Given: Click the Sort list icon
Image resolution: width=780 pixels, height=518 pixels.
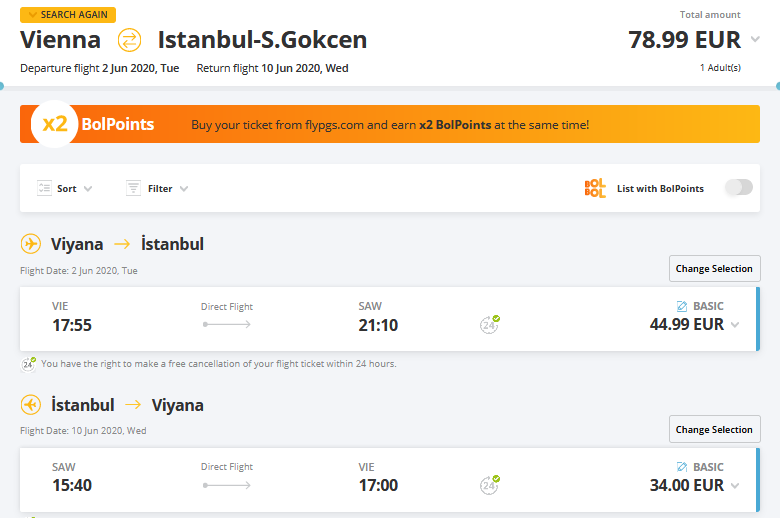Looking at the screenshot, I should pyautogui.click(x=44, y=188).
